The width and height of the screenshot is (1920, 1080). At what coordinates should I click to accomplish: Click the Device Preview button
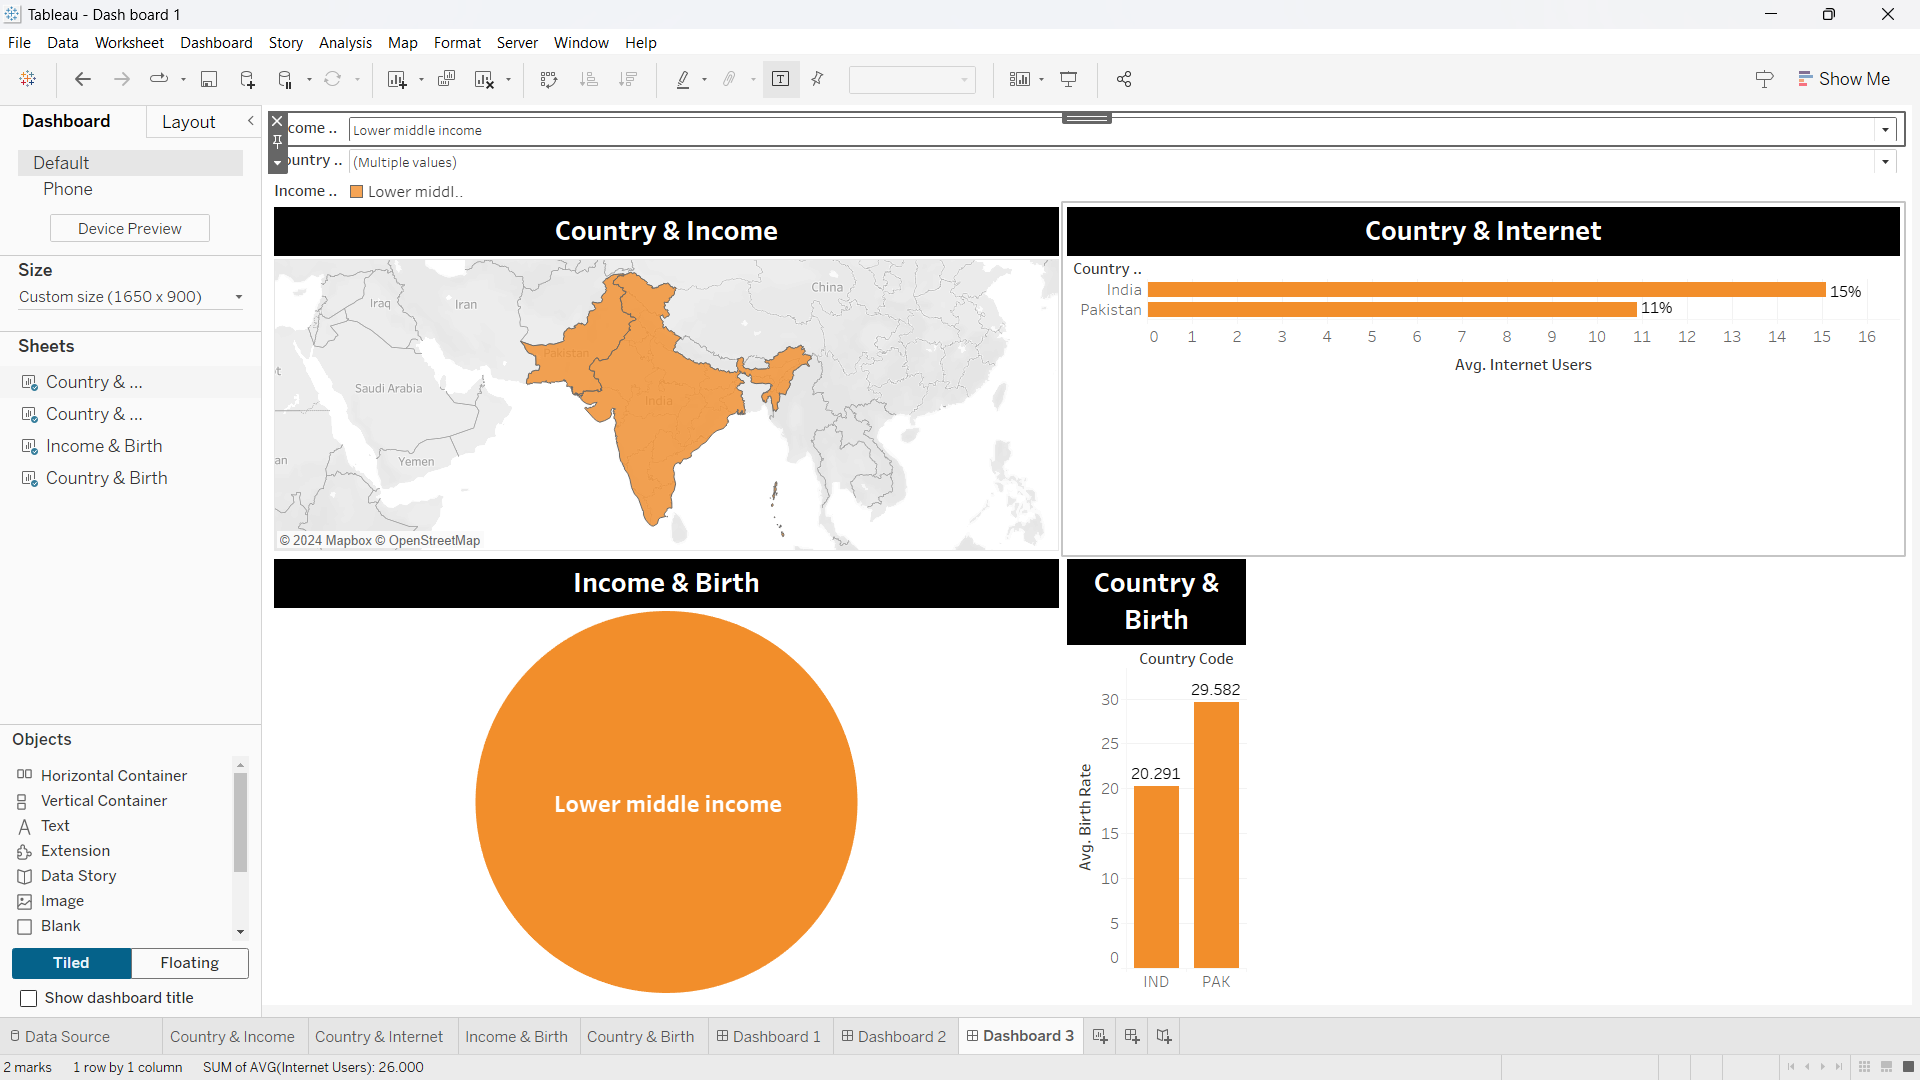(130, 228)
